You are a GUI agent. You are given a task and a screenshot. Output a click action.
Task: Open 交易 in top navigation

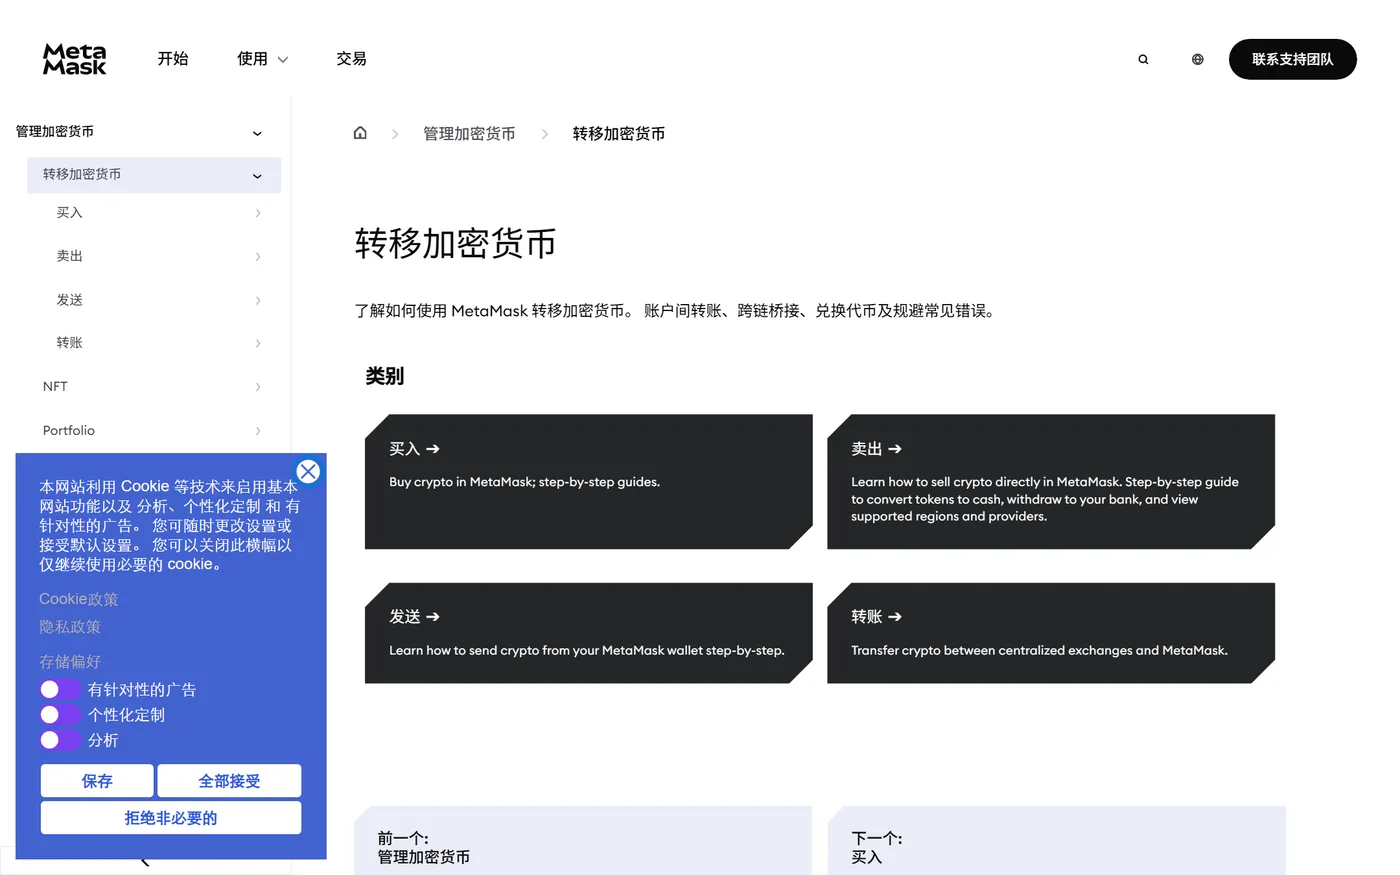351,59
